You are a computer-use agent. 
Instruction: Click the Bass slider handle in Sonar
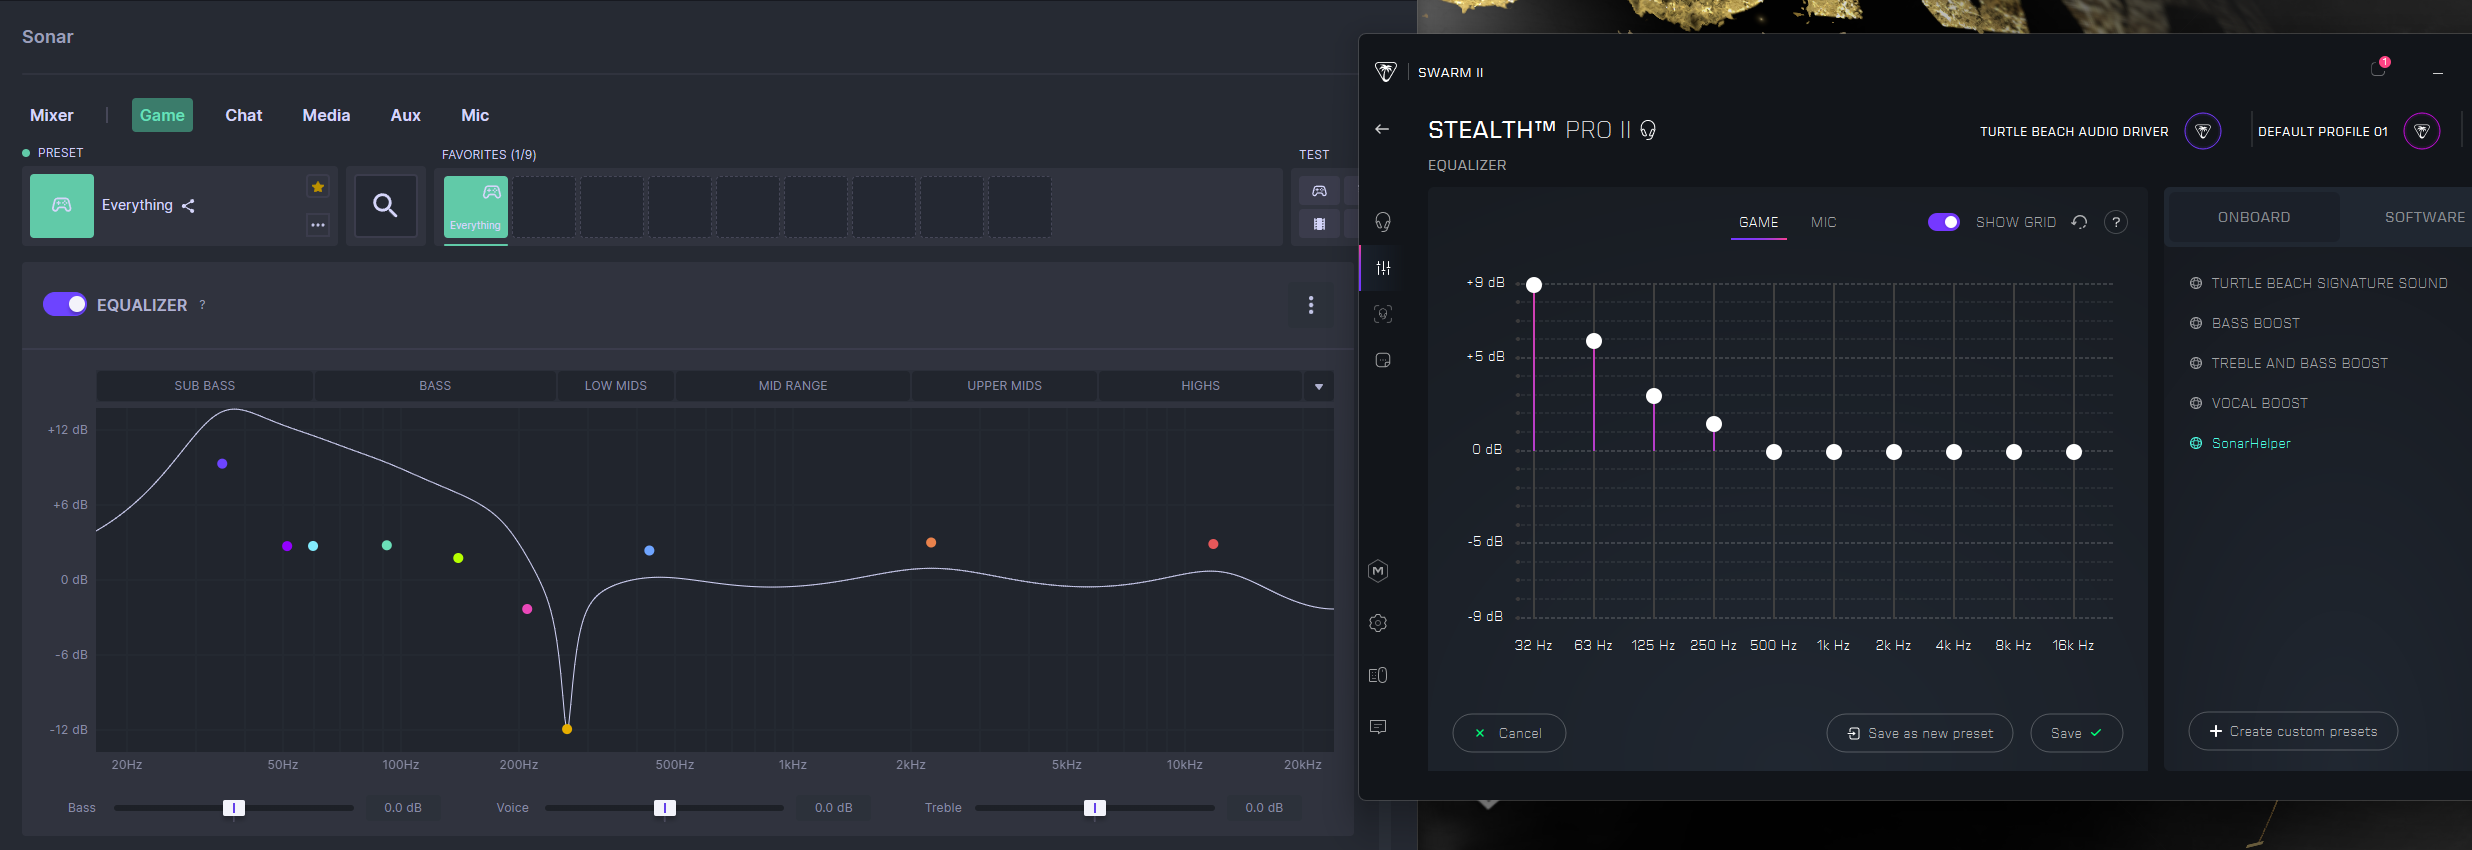point(233,808)
